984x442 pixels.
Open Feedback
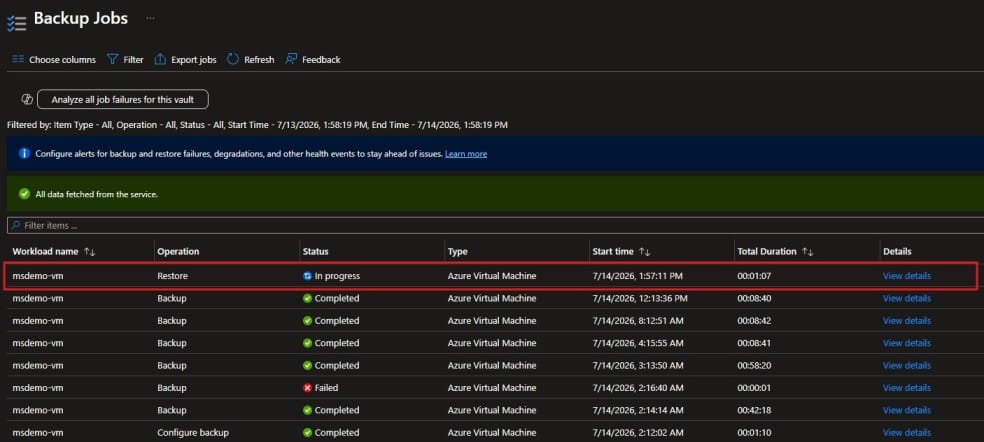pyautogui.click(x=313, y=60)
